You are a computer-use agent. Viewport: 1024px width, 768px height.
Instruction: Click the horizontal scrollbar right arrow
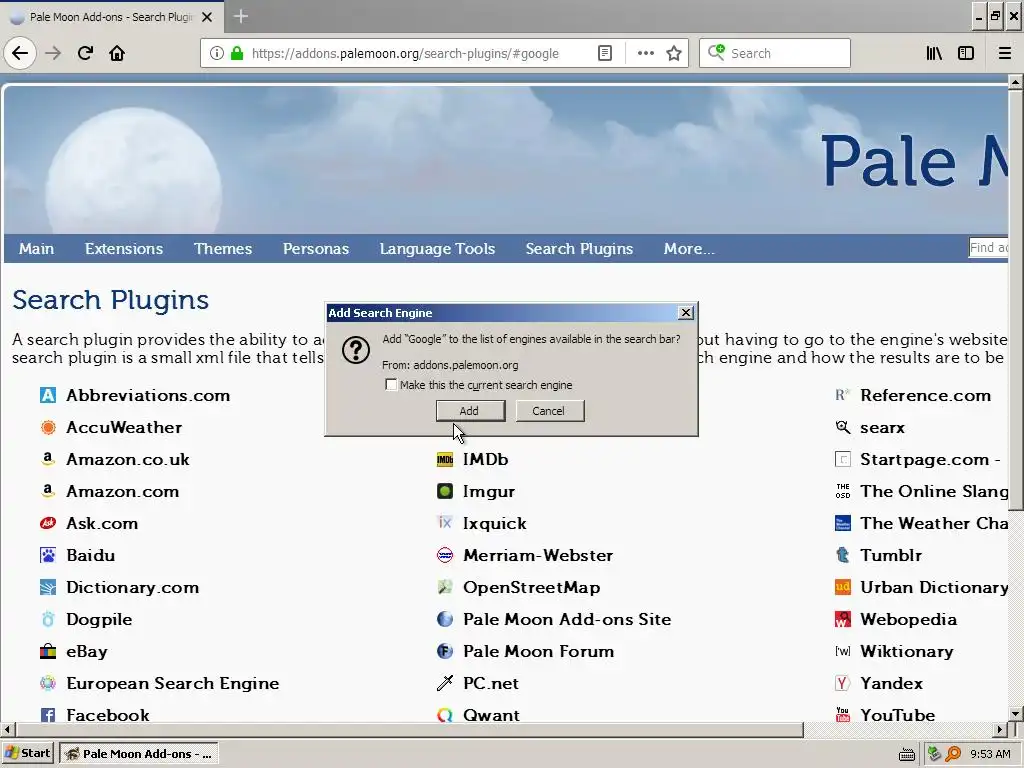[1000, 729]
